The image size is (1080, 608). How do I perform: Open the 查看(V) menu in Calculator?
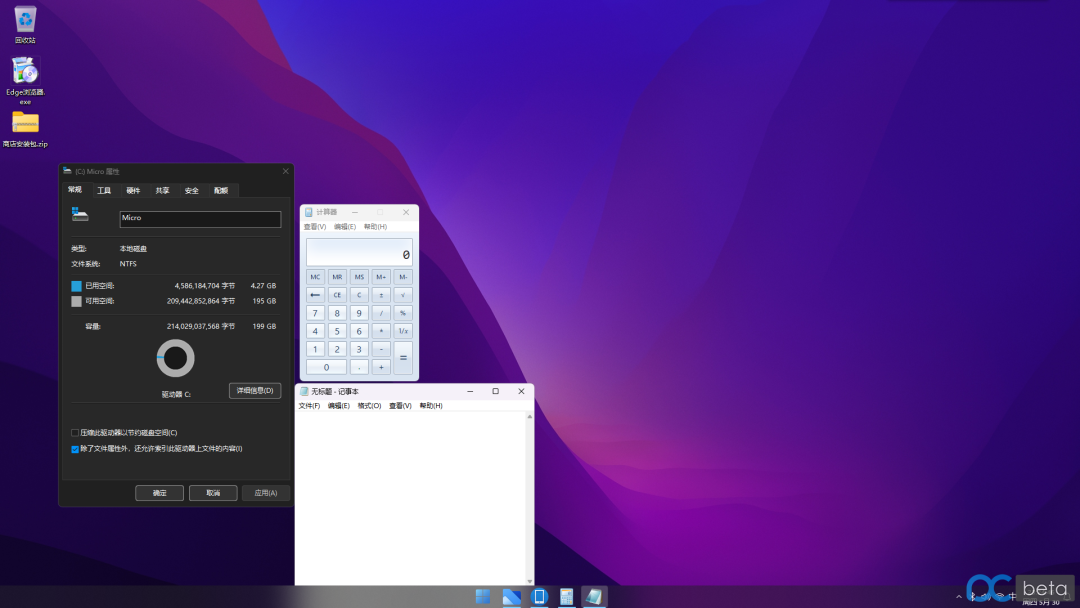point(315,227)
